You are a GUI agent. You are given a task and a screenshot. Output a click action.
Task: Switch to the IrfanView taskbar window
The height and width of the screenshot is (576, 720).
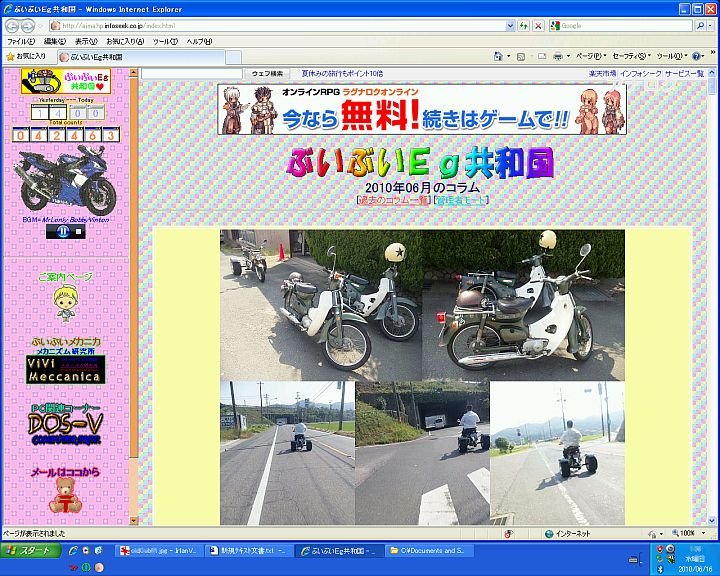pyautogui.click(x=159, y=550)
